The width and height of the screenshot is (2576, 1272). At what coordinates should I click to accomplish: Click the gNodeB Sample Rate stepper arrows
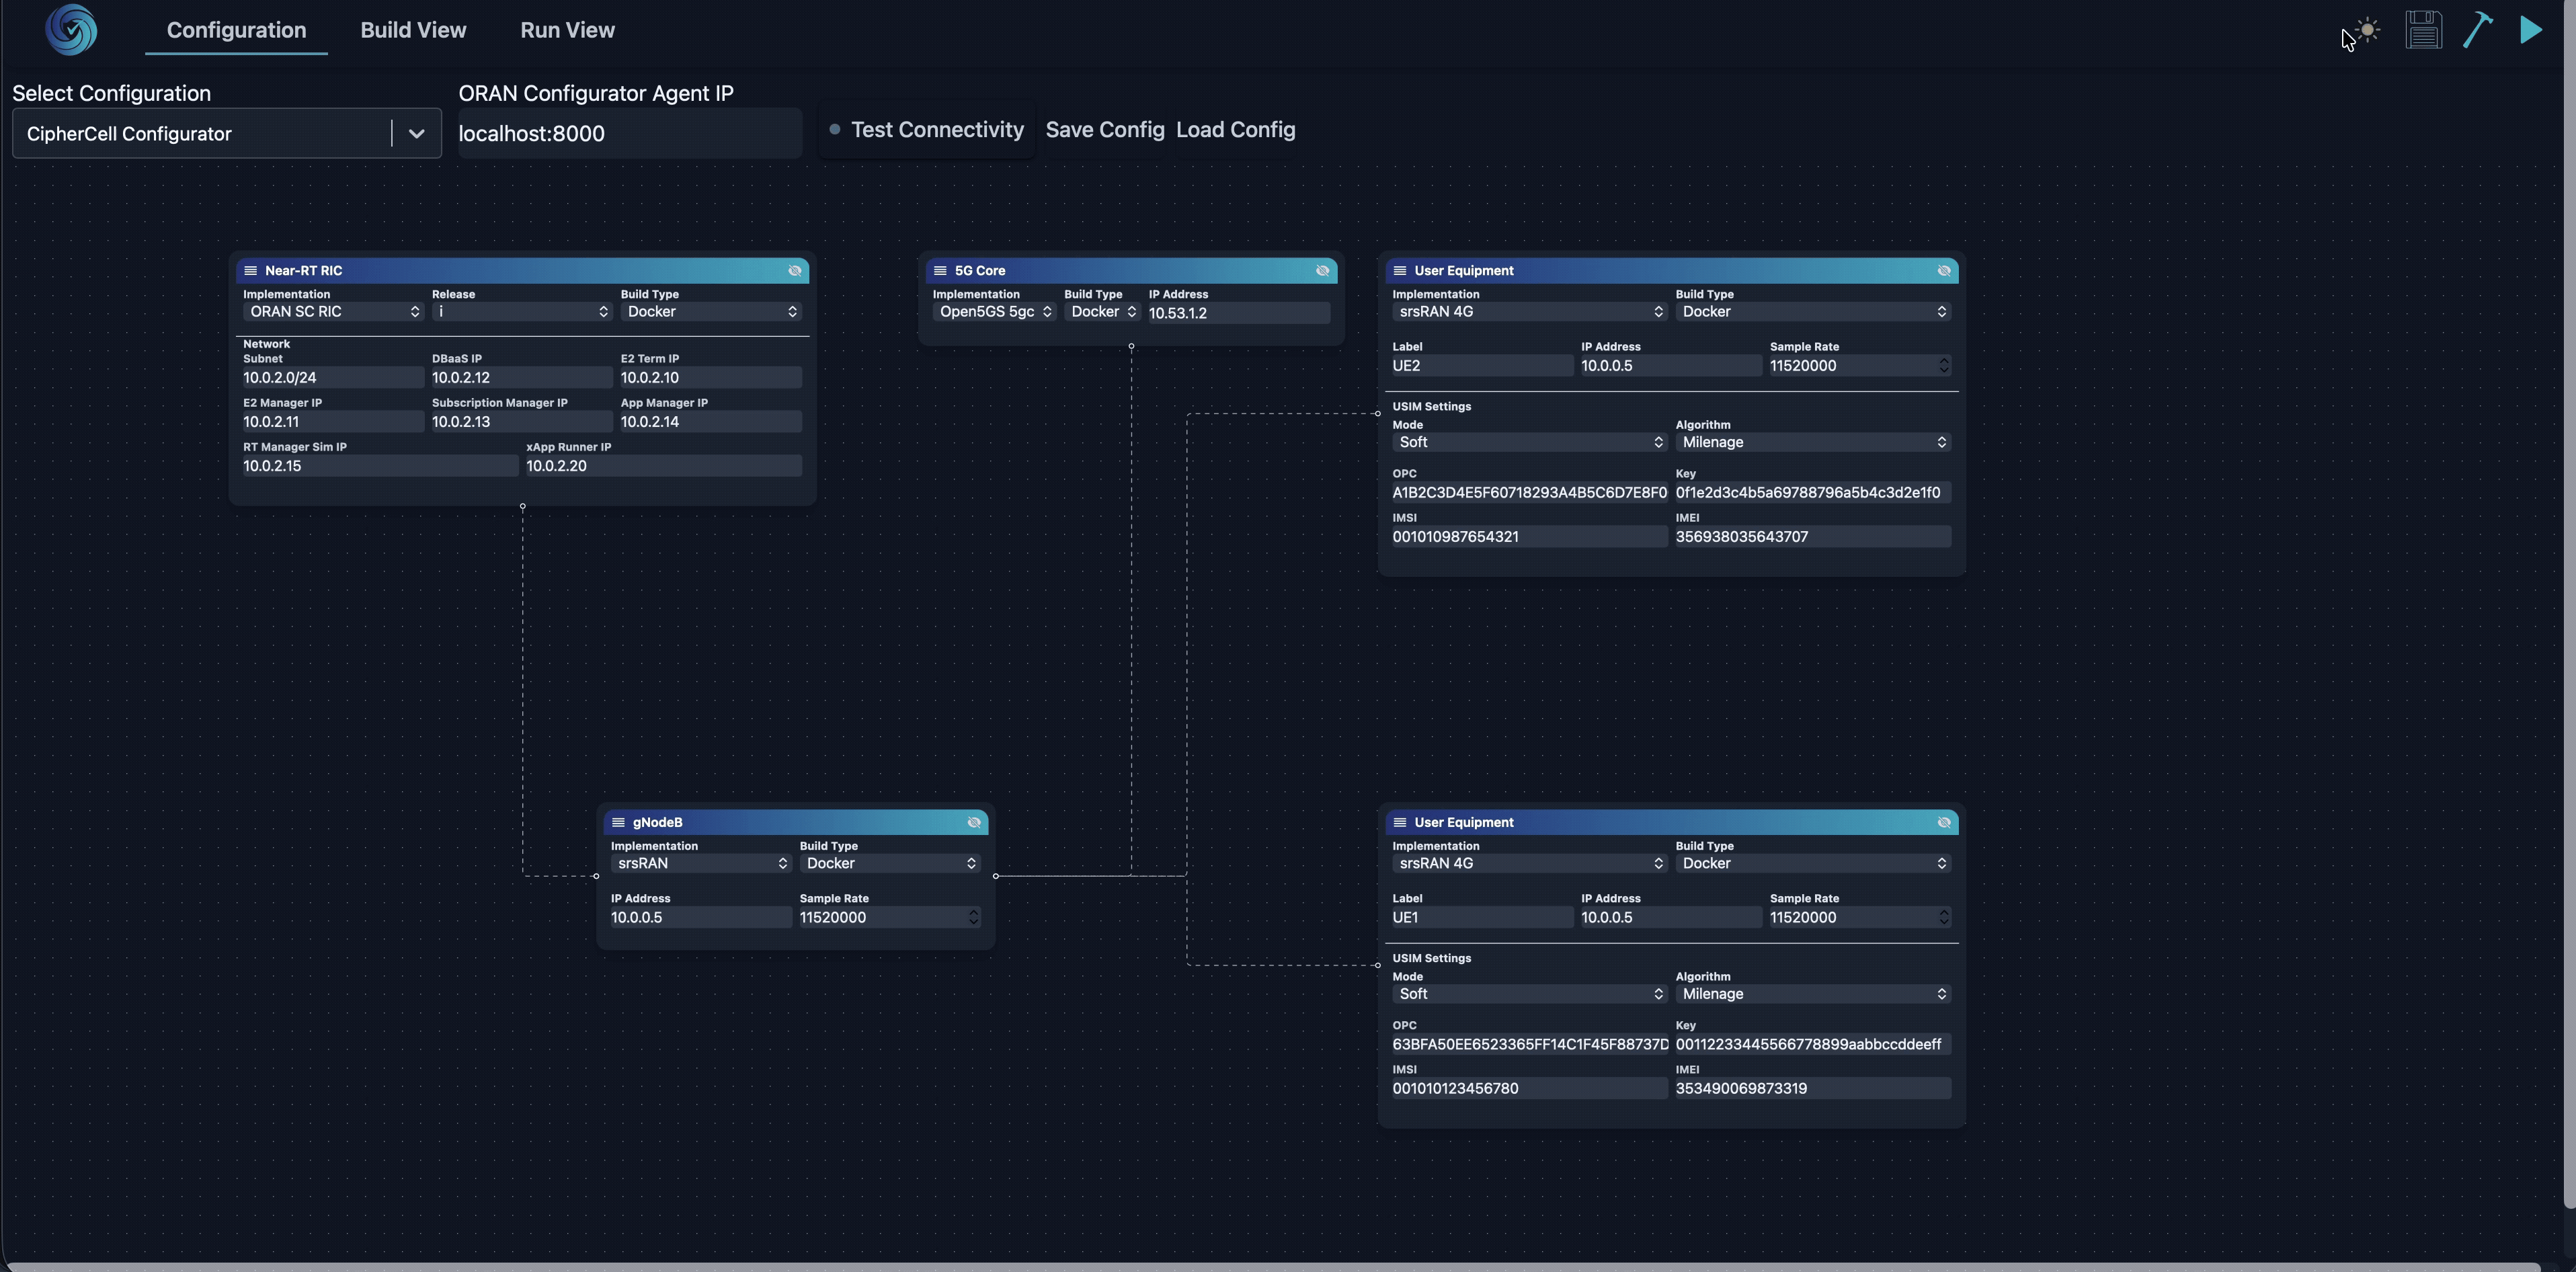coord(973,917)
